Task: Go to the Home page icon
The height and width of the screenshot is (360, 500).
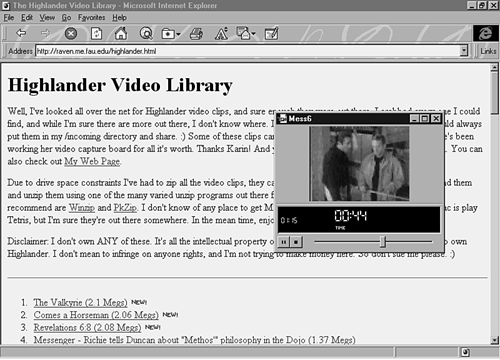Action: click(x=121, y=33)
